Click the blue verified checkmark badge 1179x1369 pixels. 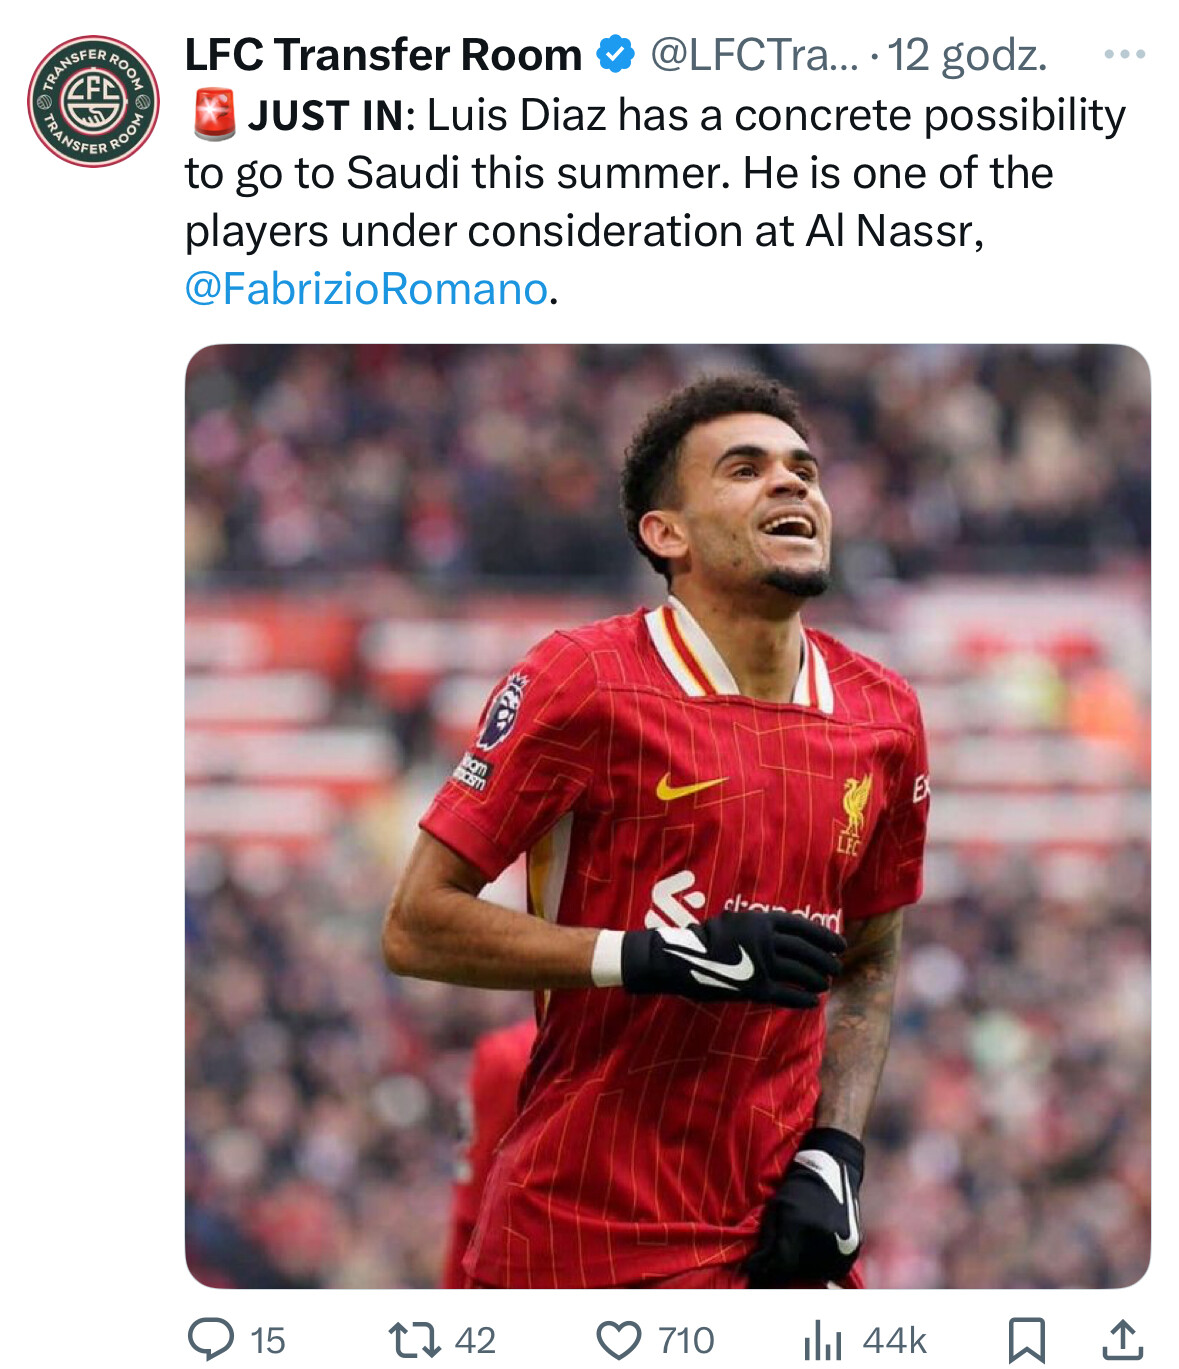click(x=616, y=54)
